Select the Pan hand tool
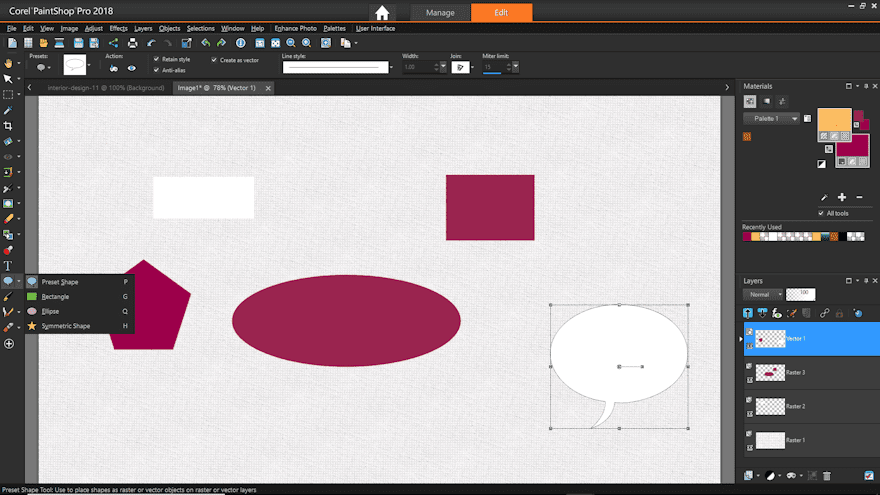 (8, 63)
